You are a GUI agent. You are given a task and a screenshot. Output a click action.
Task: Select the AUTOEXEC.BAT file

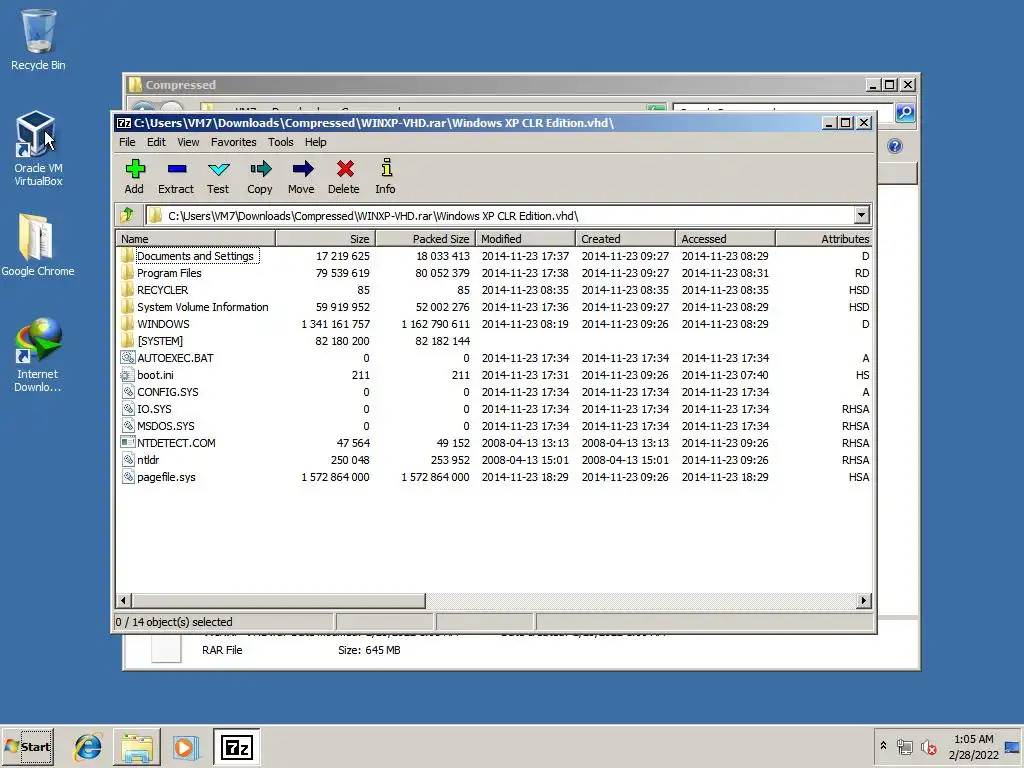tap(494, 358)
